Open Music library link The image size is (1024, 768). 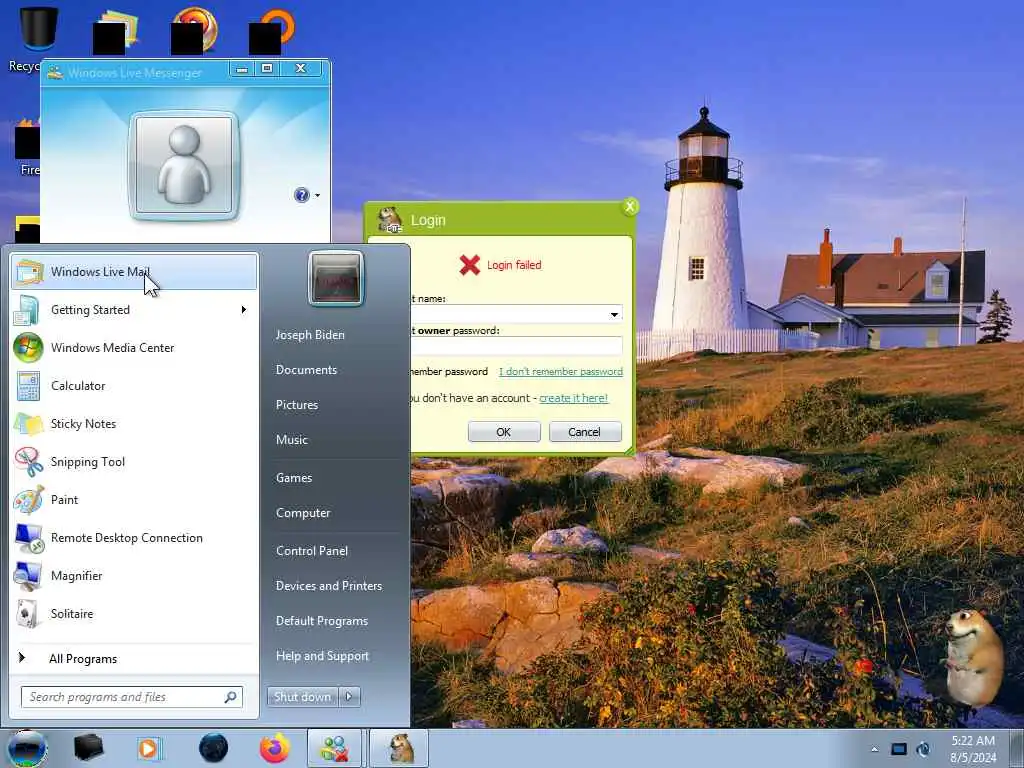click(291, 440)
